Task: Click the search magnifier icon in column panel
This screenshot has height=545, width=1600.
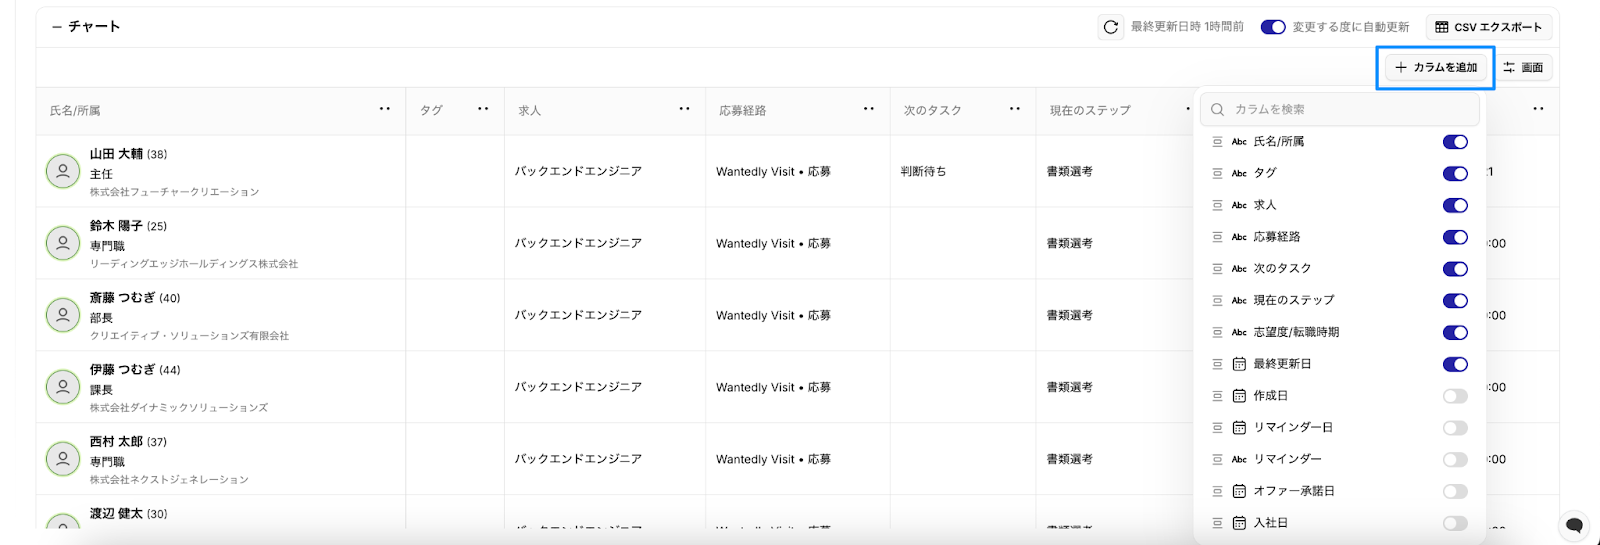Action: point(1217,110)
